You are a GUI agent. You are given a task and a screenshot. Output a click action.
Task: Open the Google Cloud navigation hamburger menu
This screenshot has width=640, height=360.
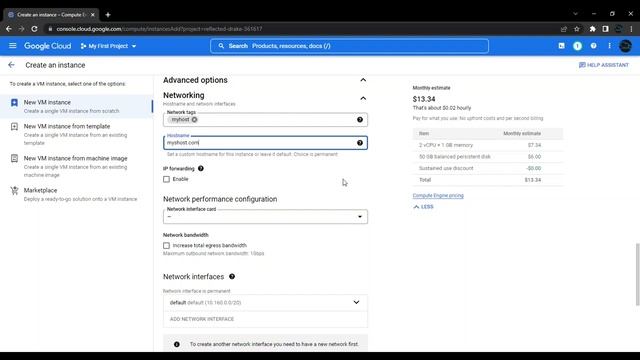[13, 46]
